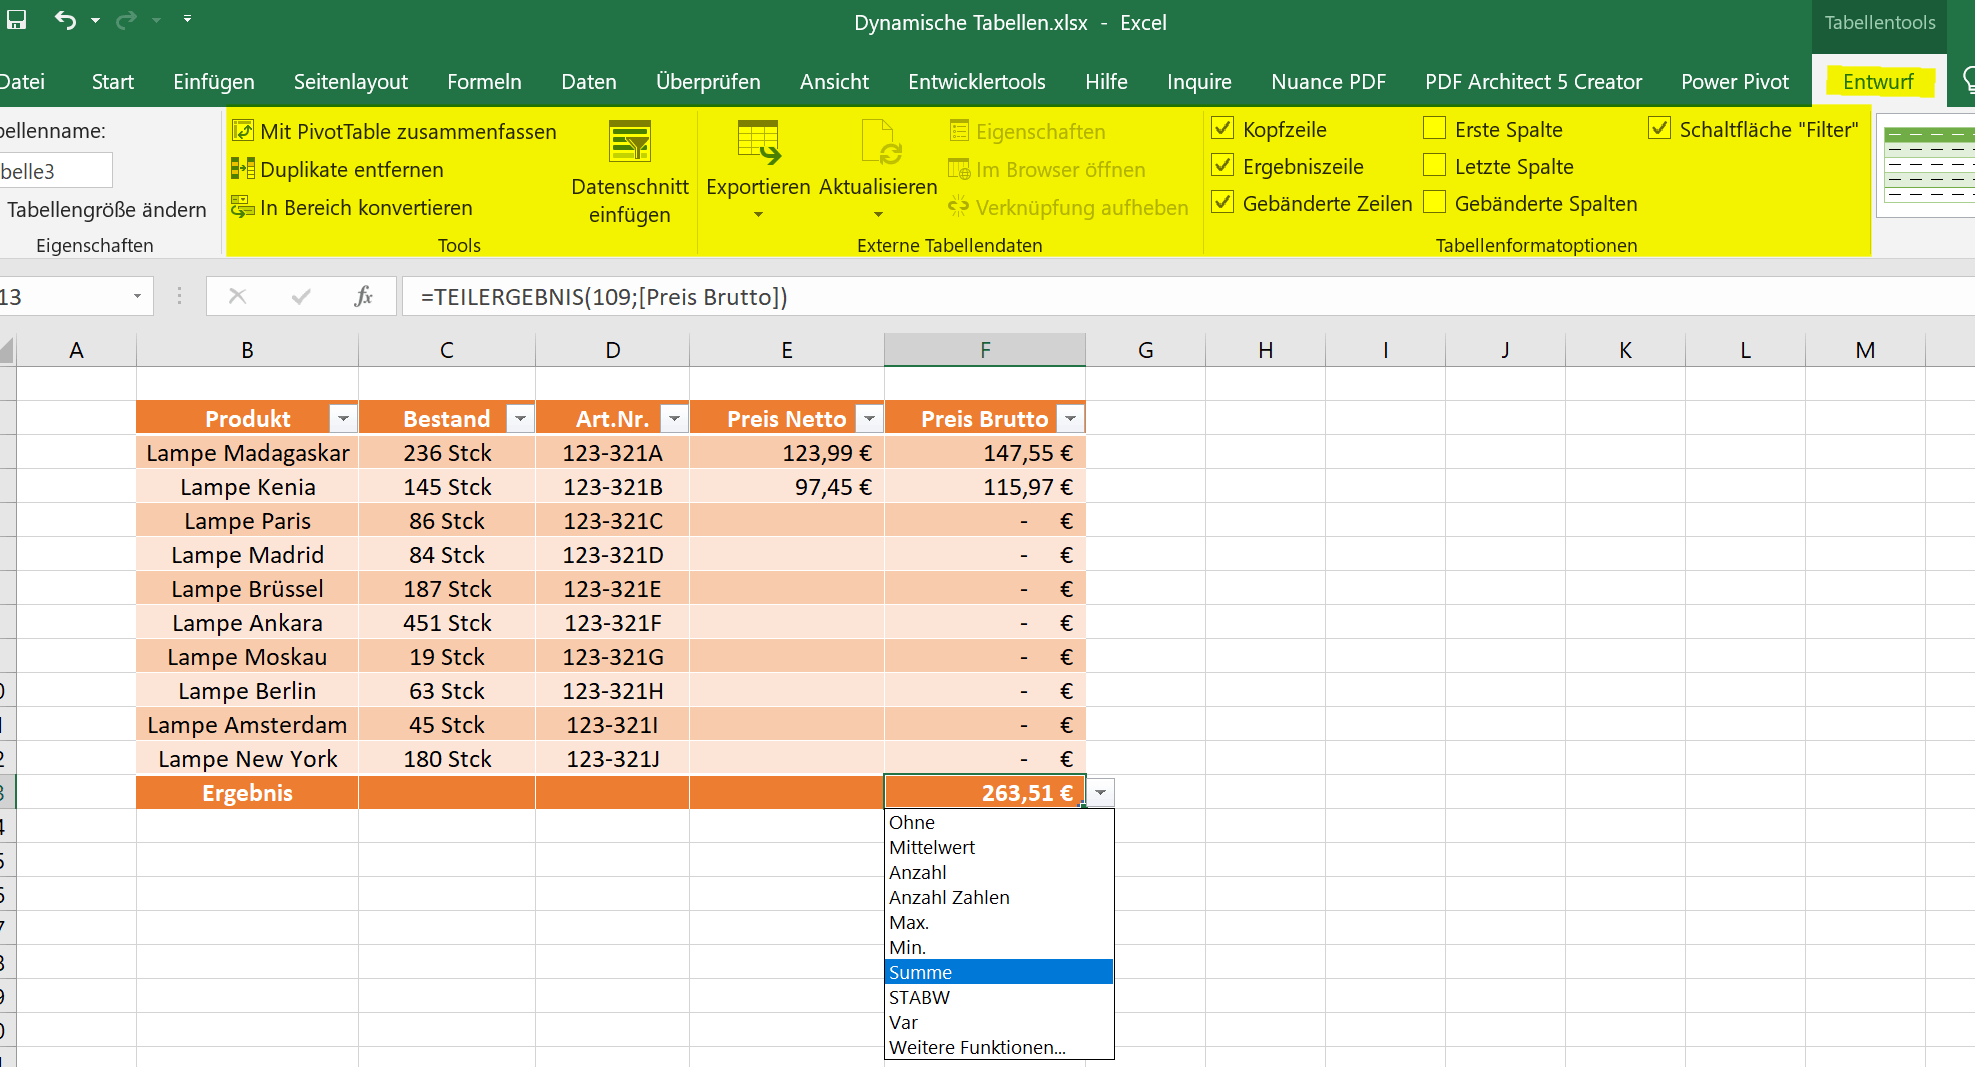1975x1067 pixels.
Task: Select the 451 Stck cell
Action: (447, 623)
